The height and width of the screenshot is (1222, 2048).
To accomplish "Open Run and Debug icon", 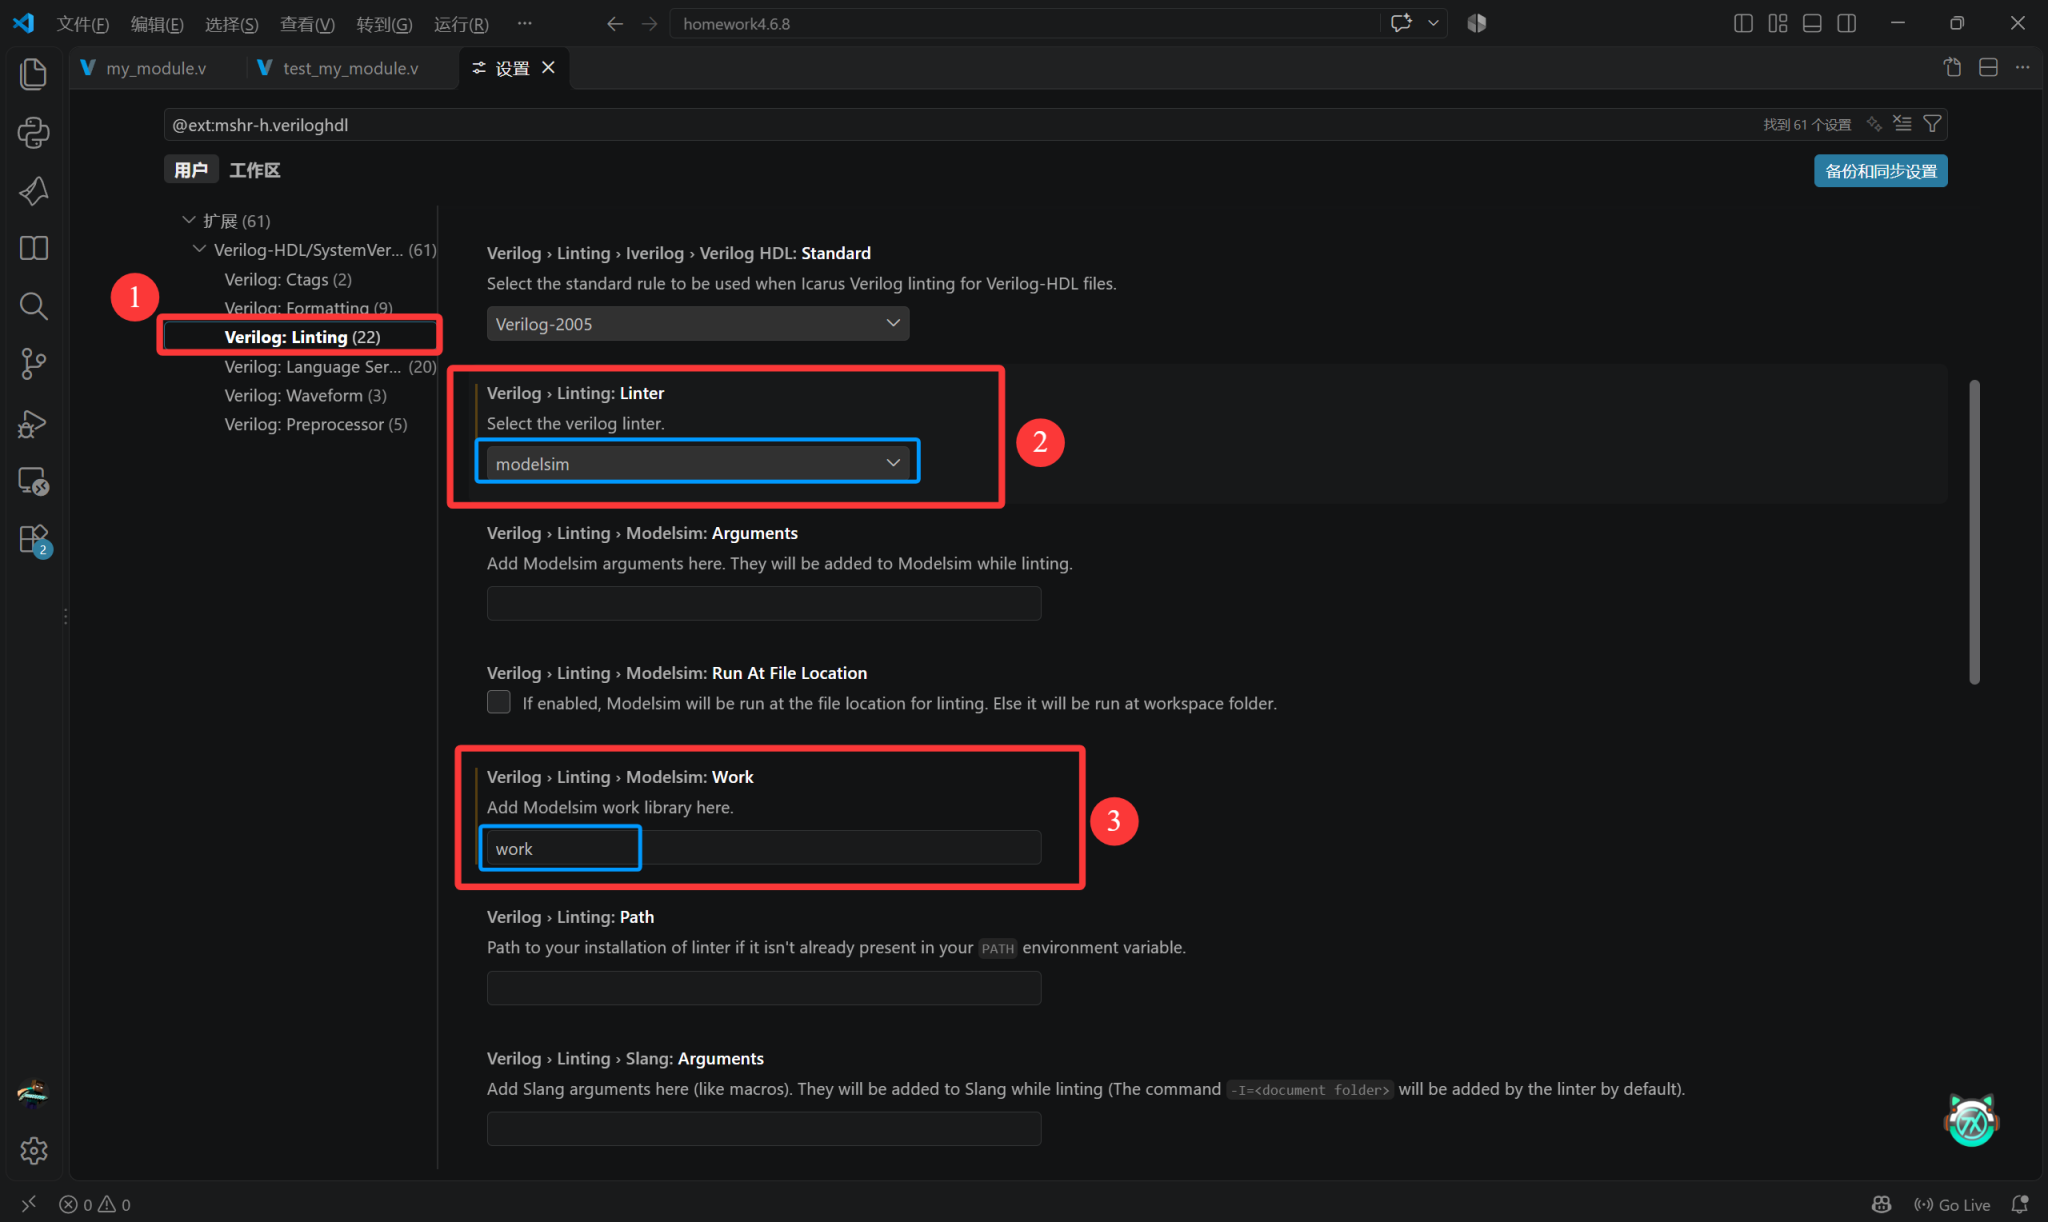I will click(x=34, y=423).
